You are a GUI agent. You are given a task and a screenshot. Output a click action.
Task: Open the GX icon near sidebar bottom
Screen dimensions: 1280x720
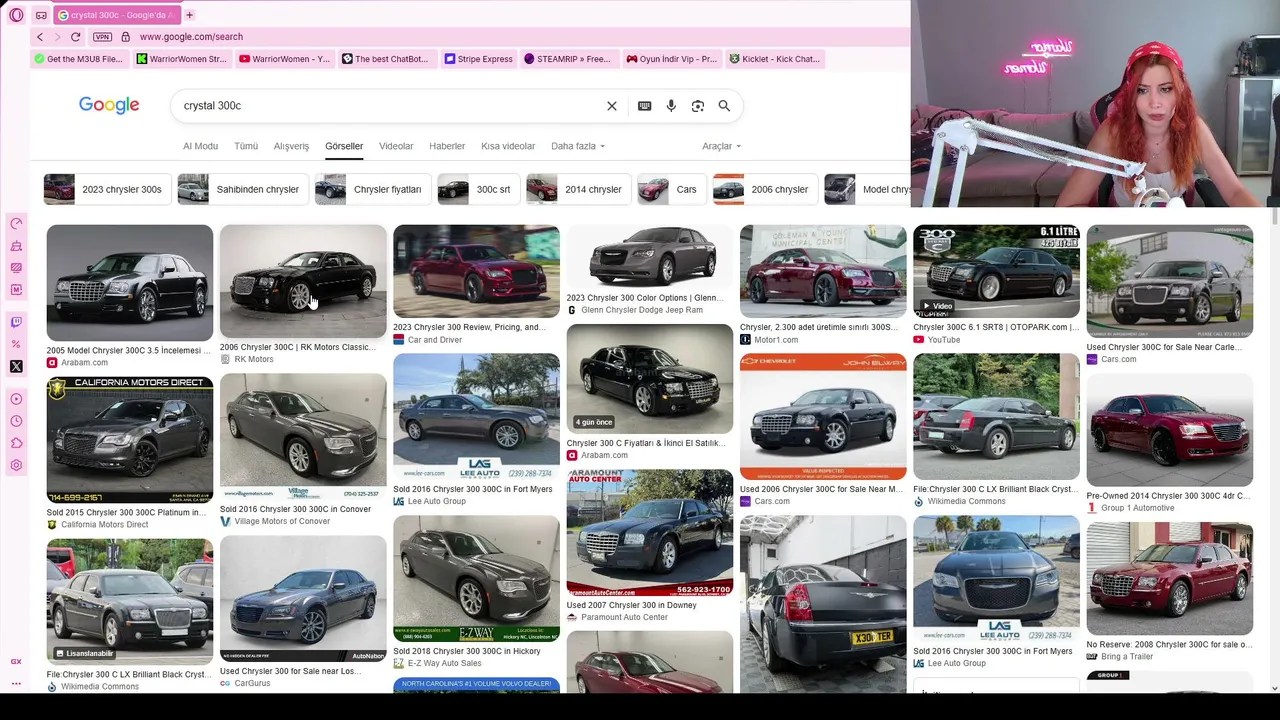pos(16,662)
